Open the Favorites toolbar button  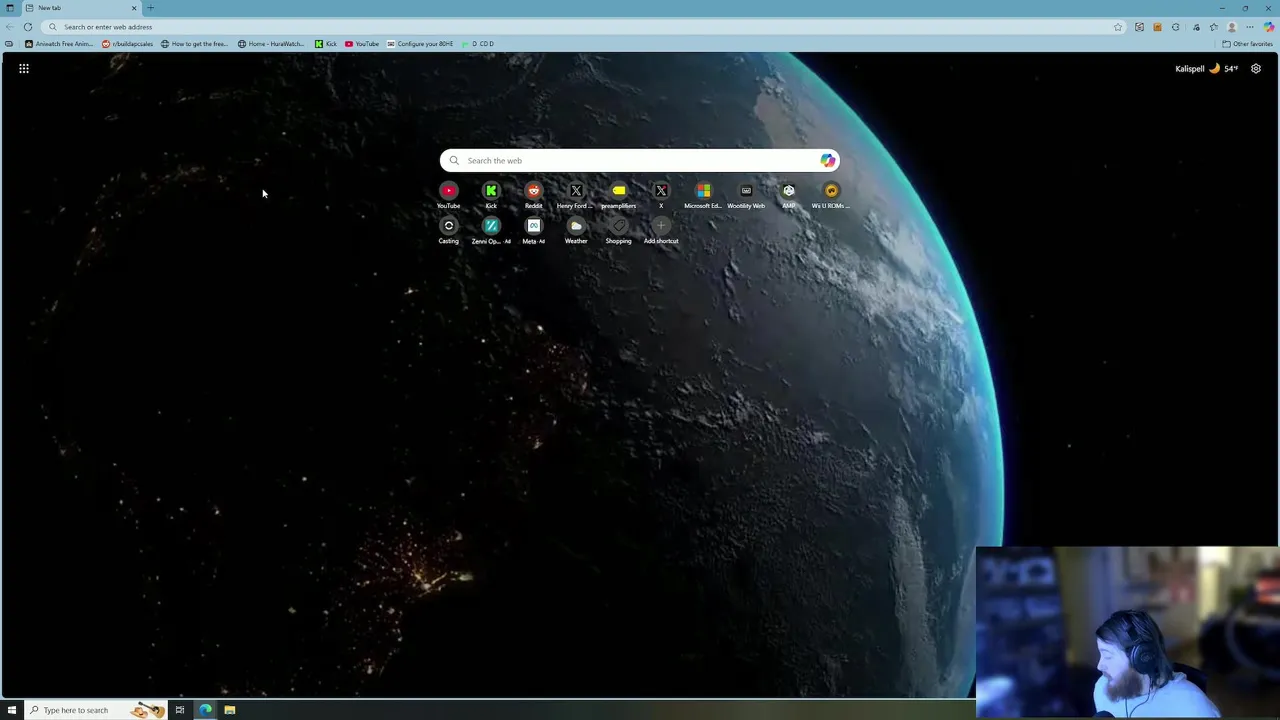[x=1214, y=27]
